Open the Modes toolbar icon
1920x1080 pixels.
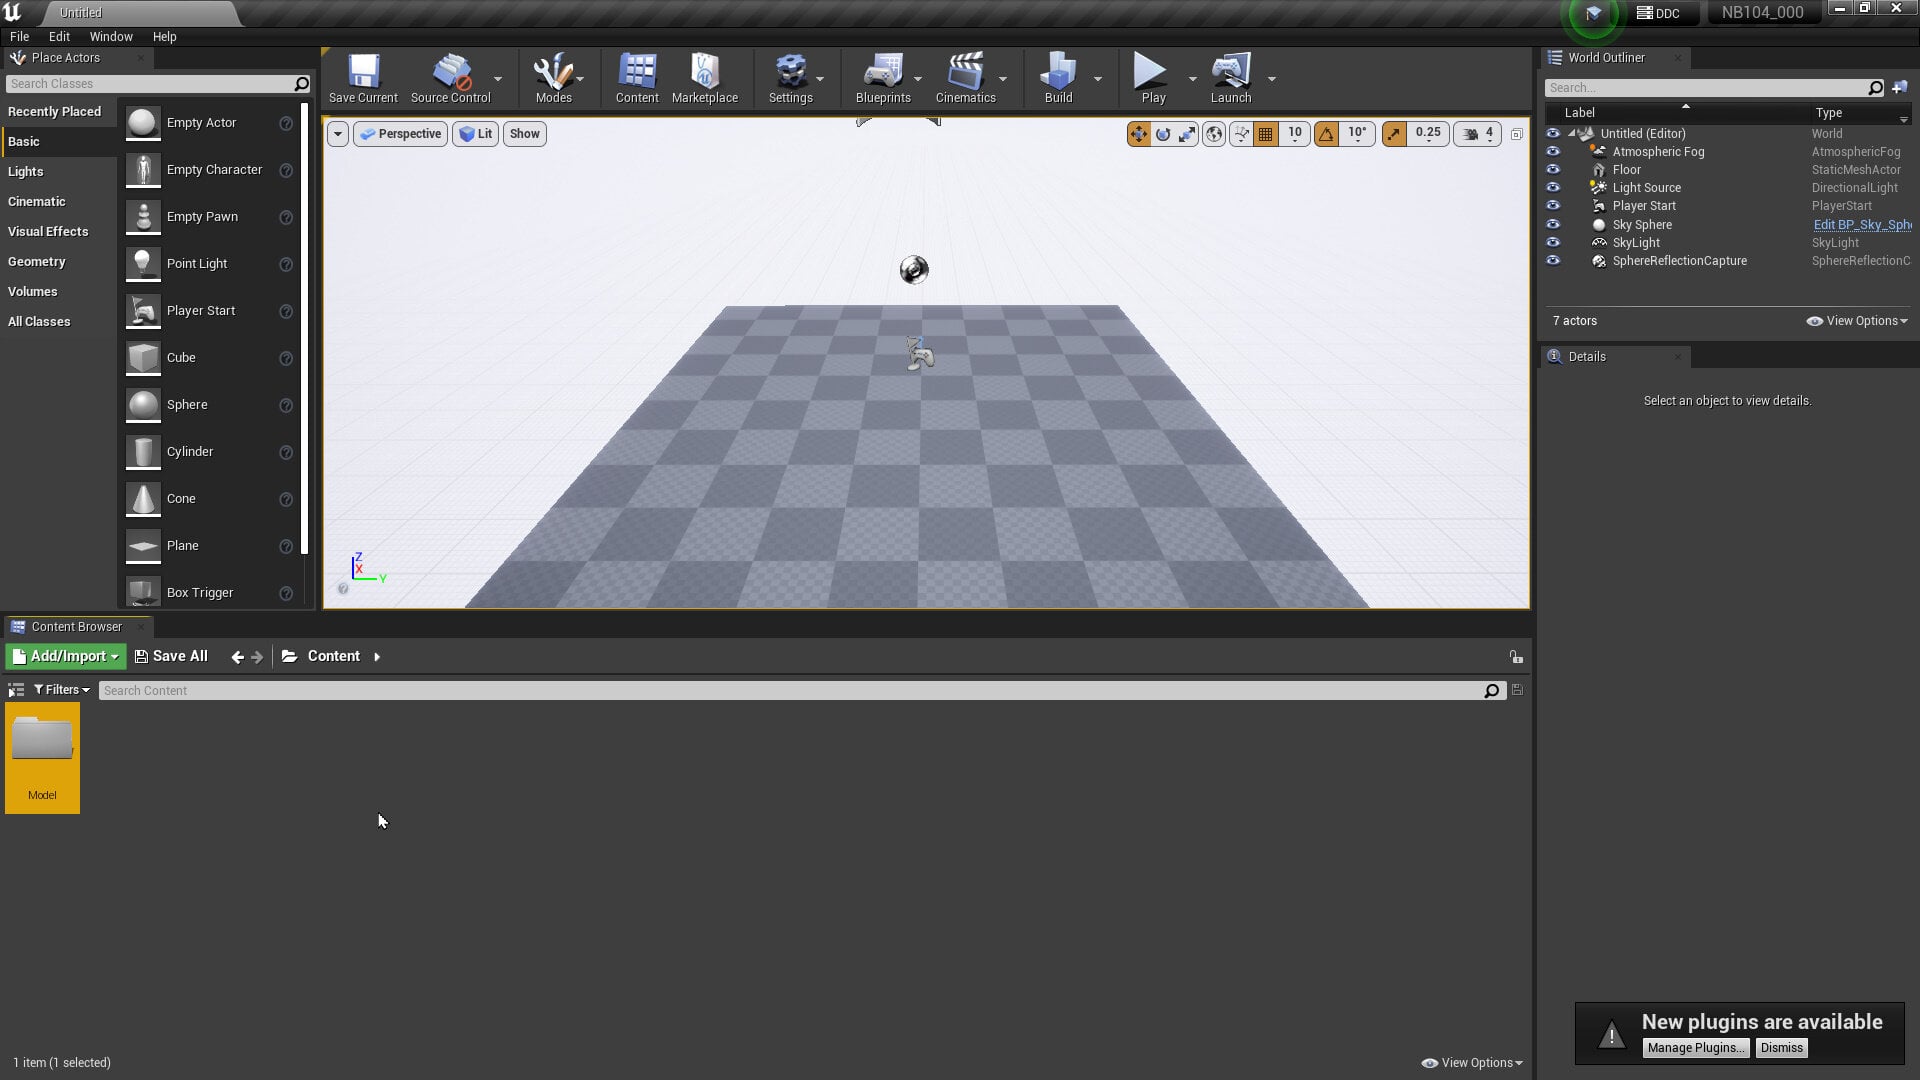553,78
